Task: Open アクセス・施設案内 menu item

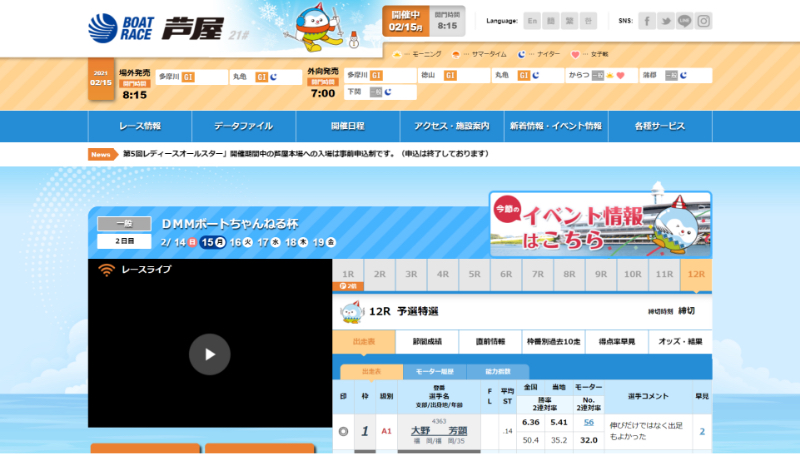Action: [451, 127]
